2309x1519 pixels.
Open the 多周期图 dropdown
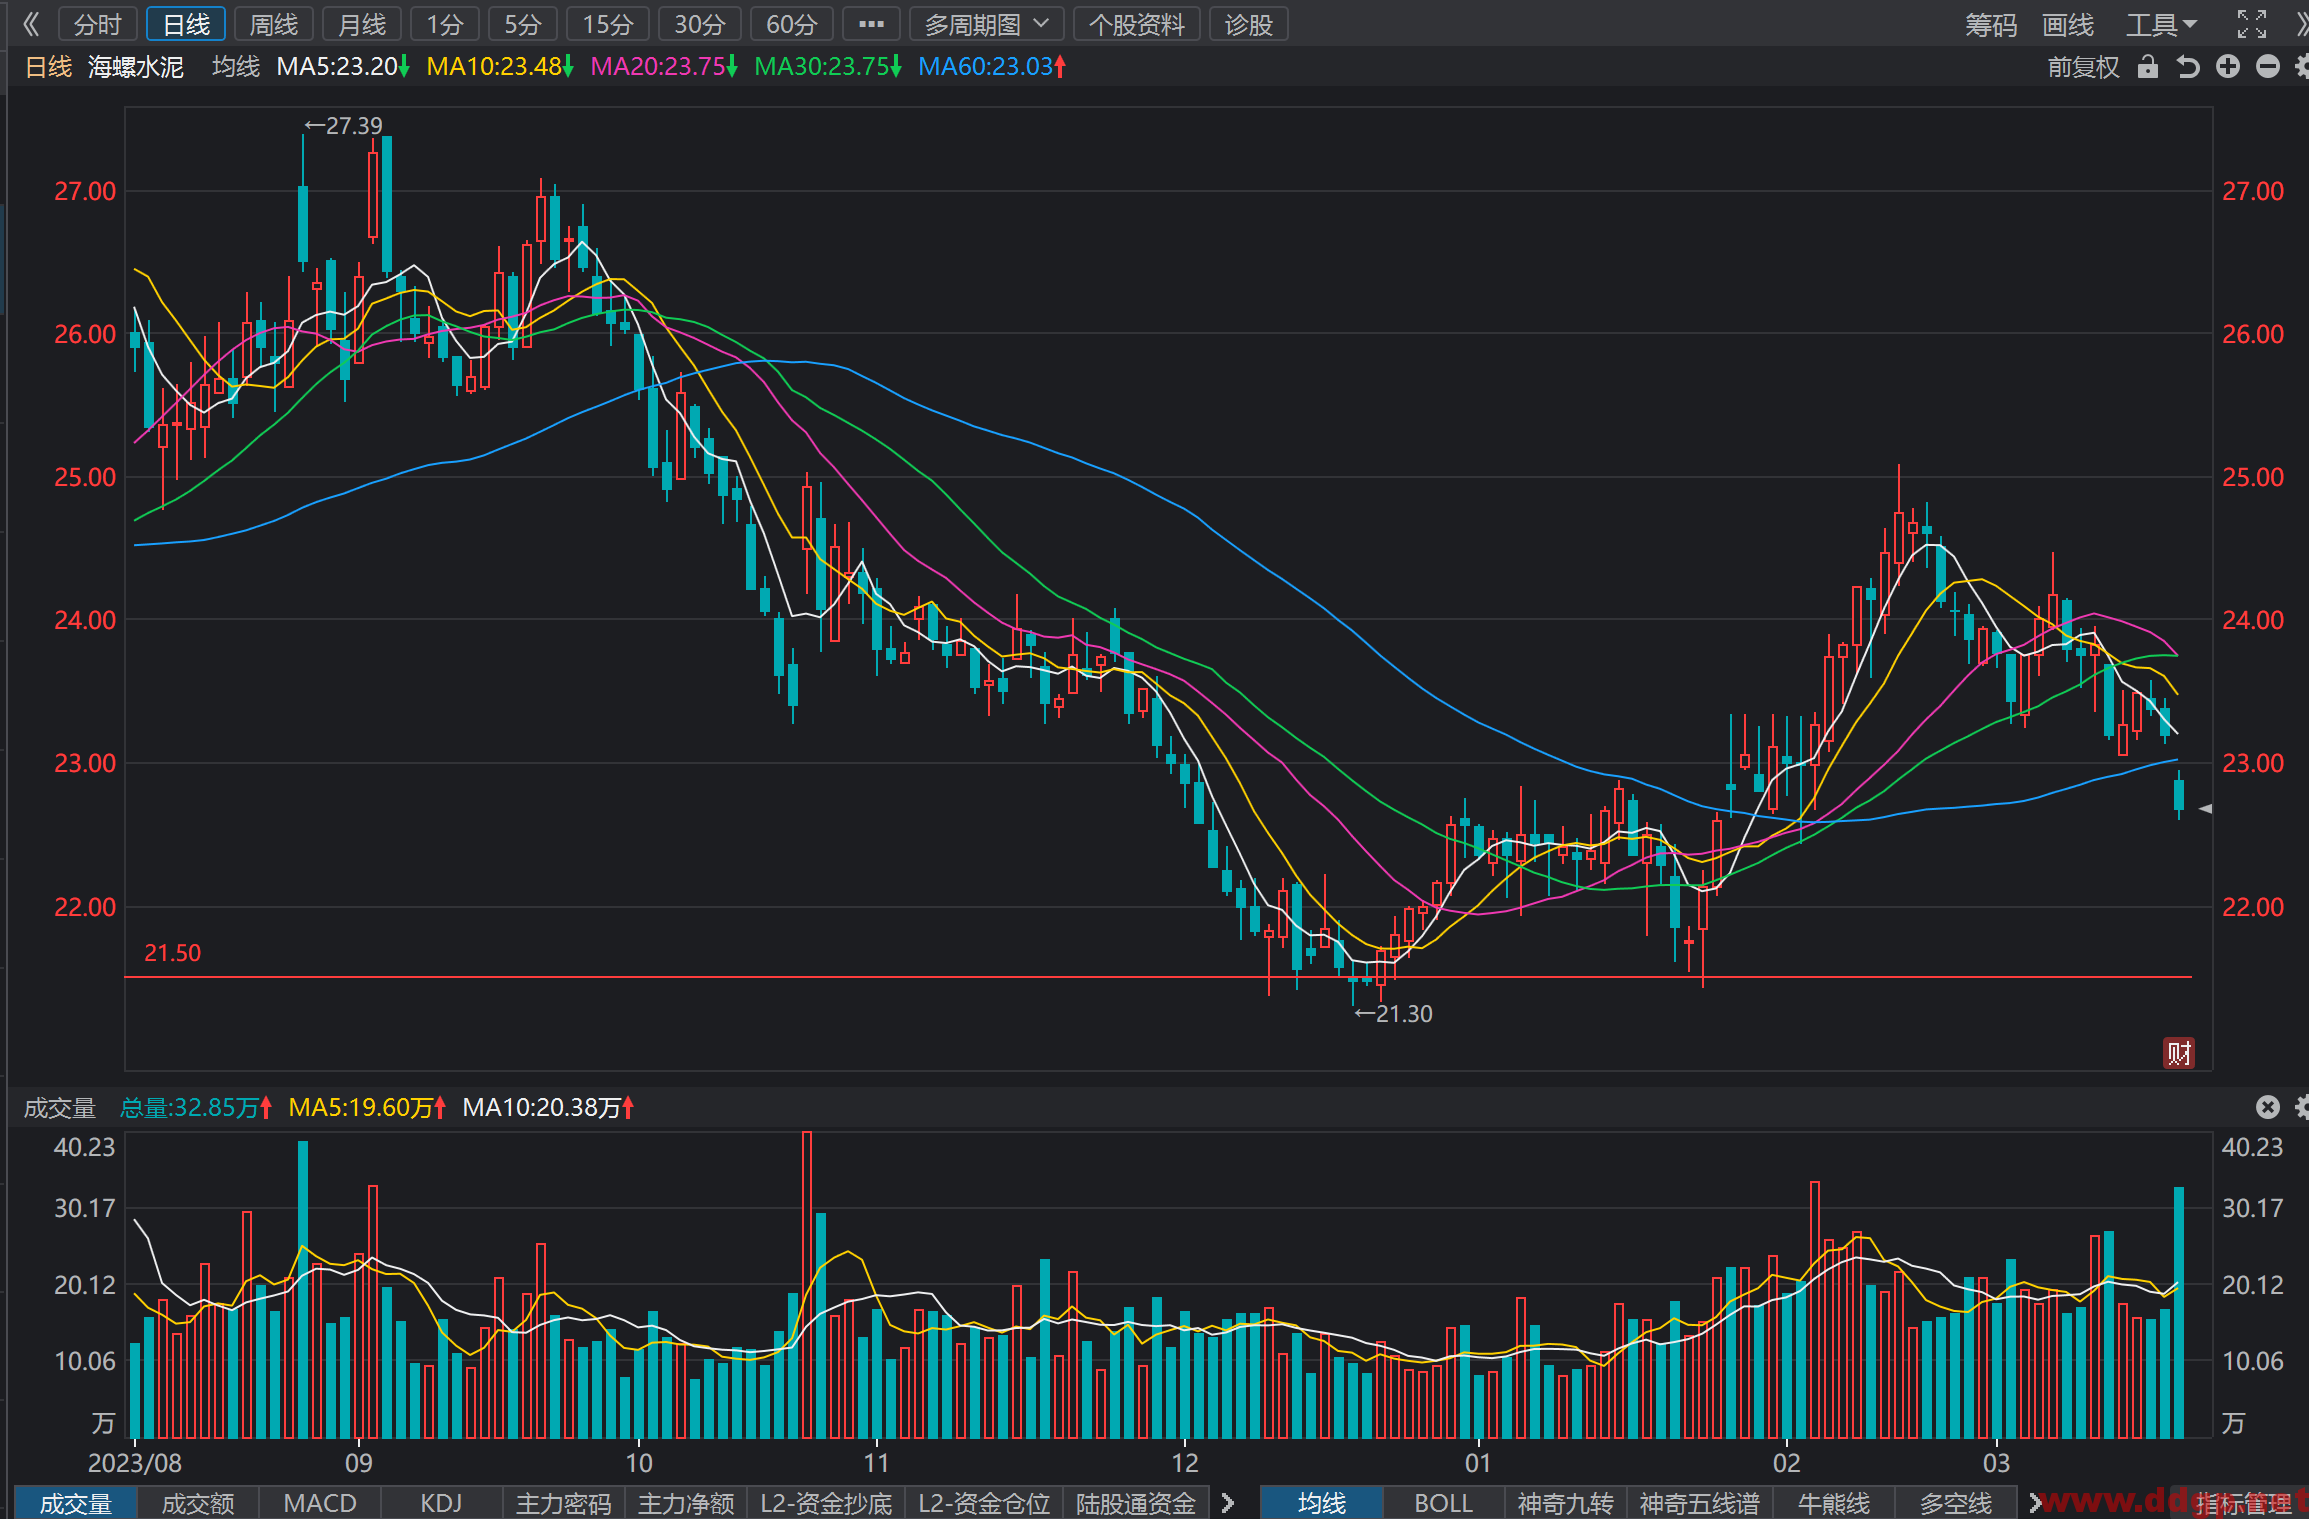point(987,24)
